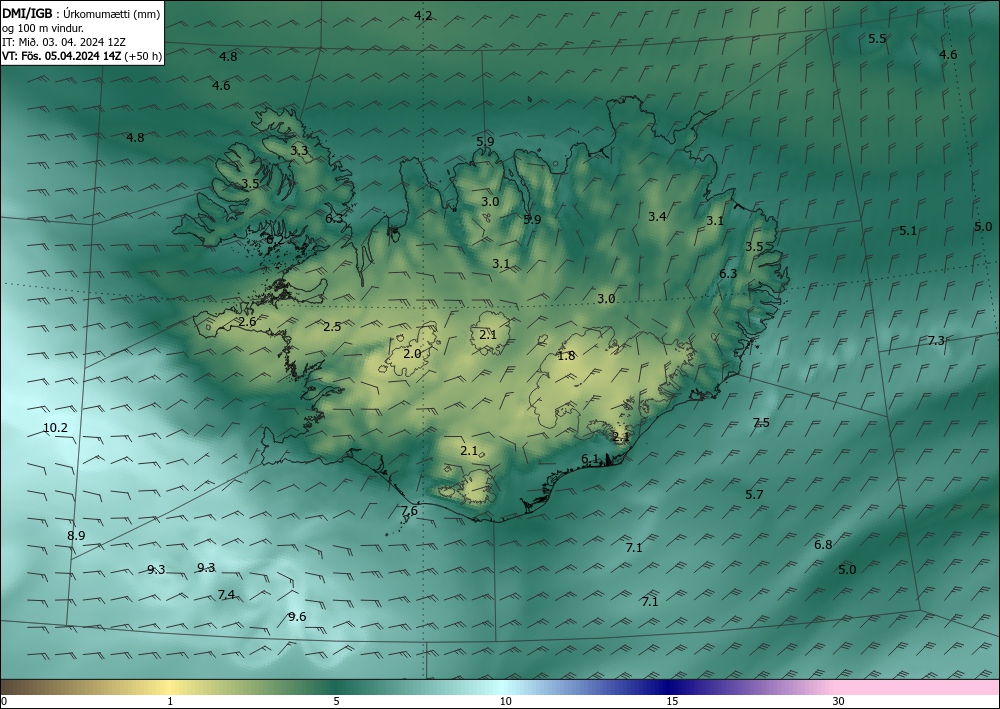Click the 2.5 value on the map
The width and height of the screenshot is (1000, 709).
[332, 326]
